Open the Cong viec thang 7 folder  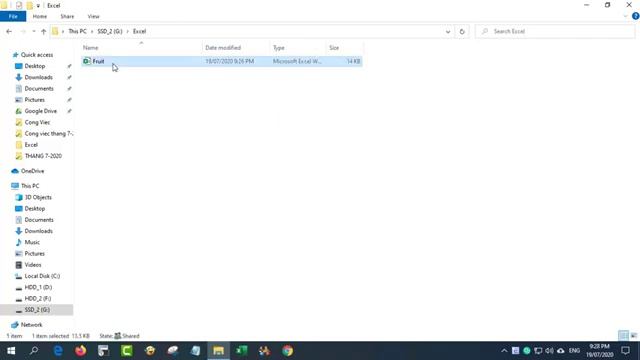click(x=49, y=133)
